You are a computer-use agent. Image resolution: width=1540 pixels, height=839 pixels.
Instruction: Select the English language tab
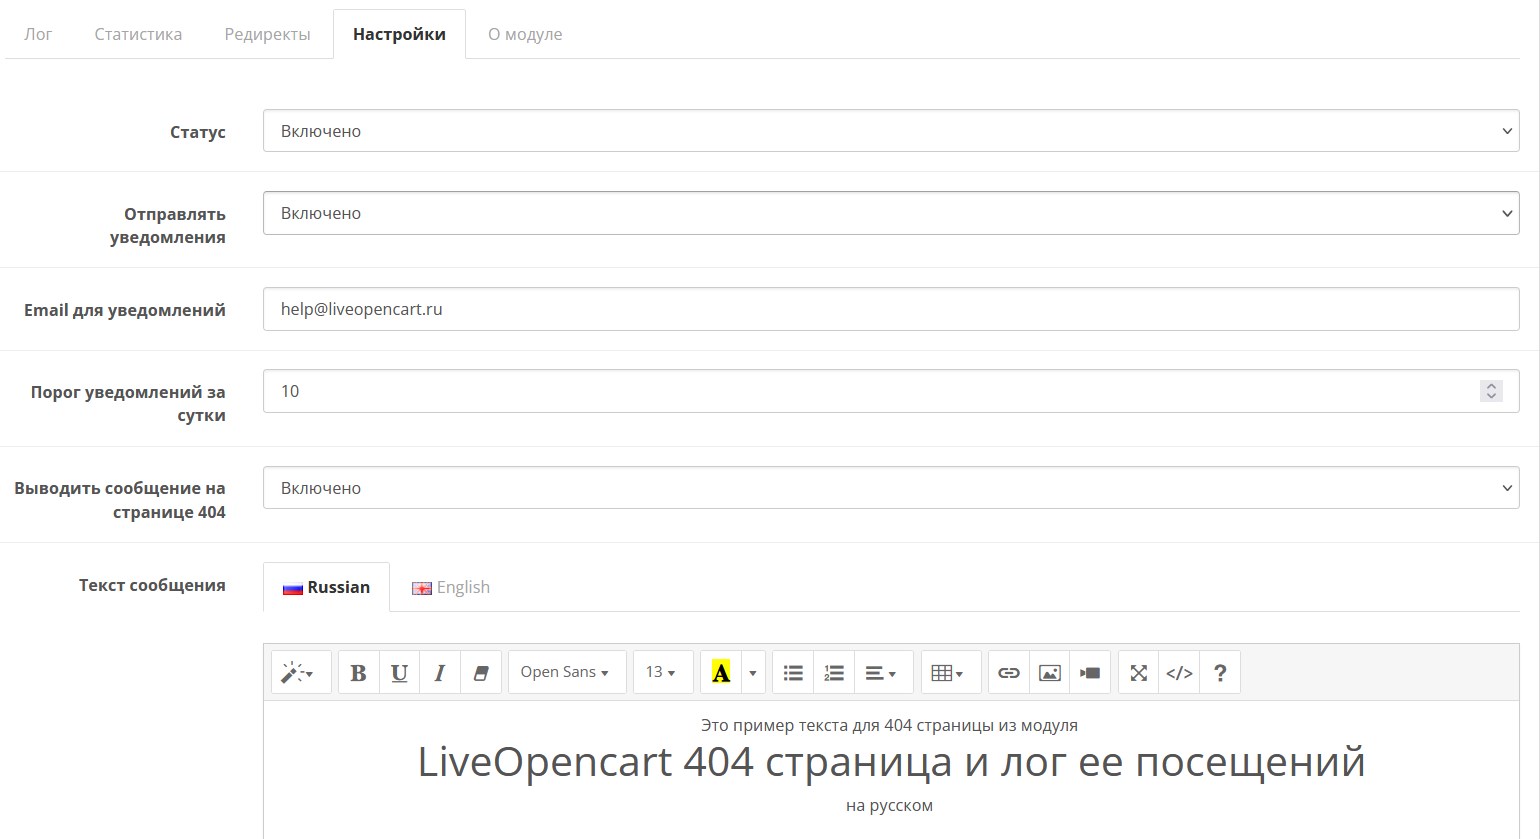[451, 587]
